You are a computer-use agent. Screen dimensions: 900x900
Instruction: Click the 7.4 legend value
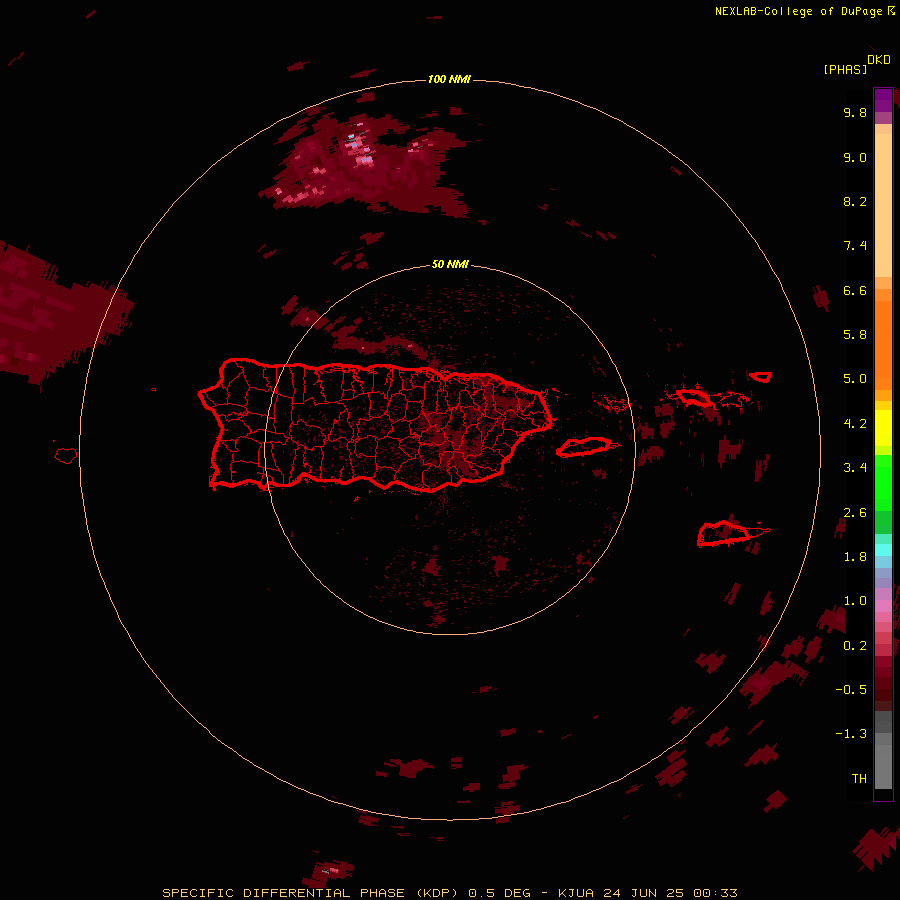click(855, 246)
